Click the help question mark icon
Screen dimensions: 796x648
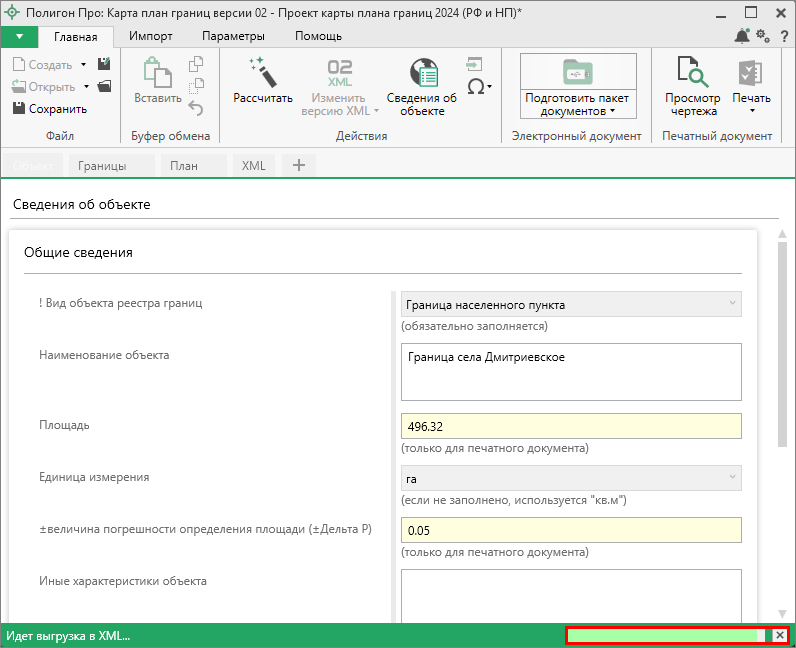pyautogui.click(x=783, y=36)
